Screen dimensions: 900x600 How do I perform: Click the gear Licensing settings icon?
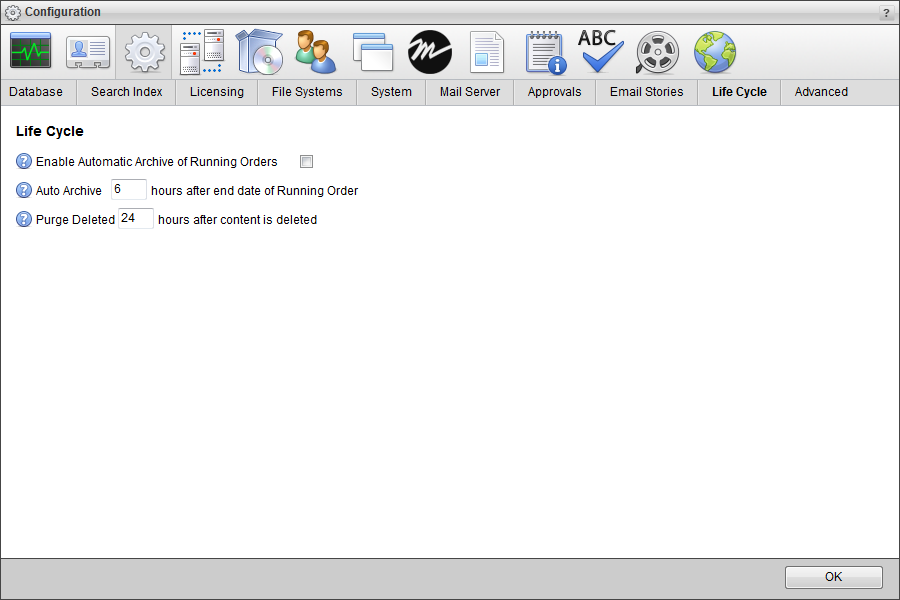click(144, 51)
